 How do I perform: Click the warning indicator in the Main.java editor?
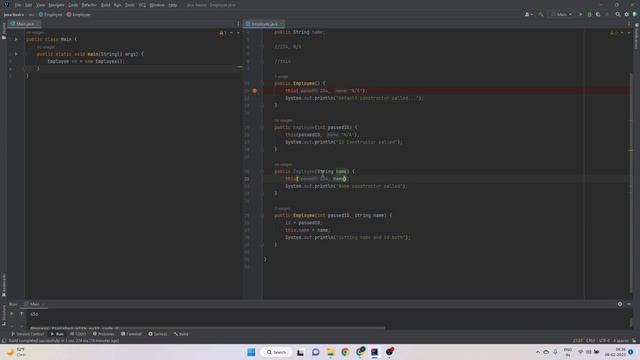[222, 33]
